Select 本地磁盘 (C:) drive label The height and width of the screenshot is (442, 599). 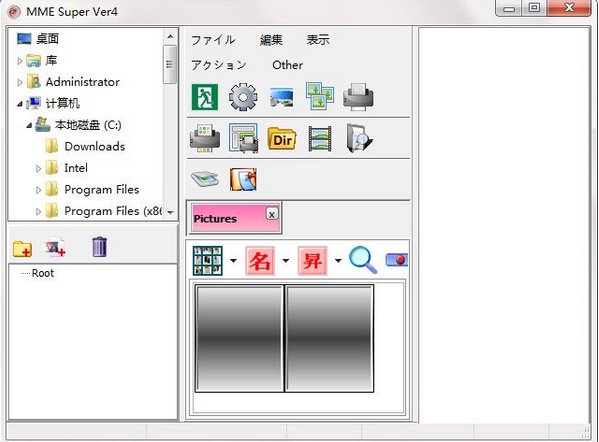click(x=88, y=125)
